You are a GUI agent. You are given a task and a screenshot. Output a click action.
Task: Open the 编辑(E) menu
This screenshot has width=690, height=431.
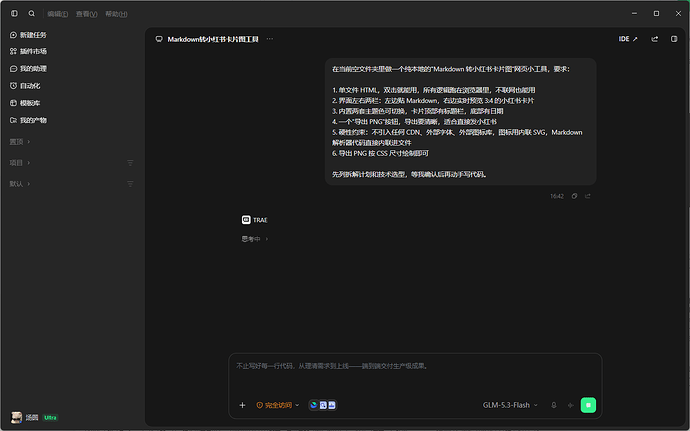pyautogui.click(x=58, y=14)
